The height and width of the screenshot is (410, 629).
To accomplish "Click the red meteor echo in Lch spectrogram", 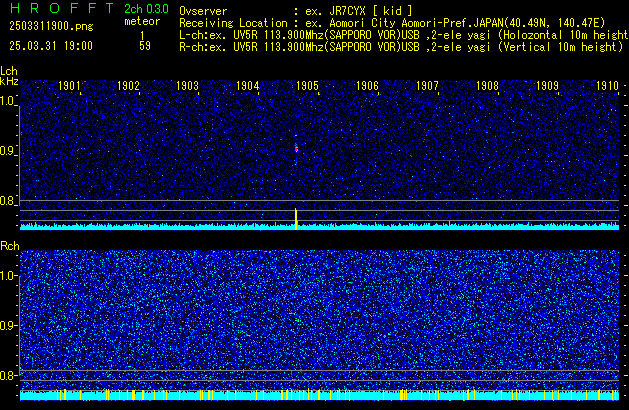I will pos(296,150).
